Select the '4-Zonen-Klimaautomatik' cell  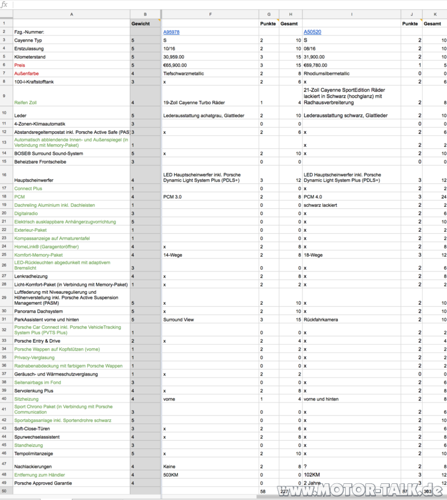coord(71,124)
